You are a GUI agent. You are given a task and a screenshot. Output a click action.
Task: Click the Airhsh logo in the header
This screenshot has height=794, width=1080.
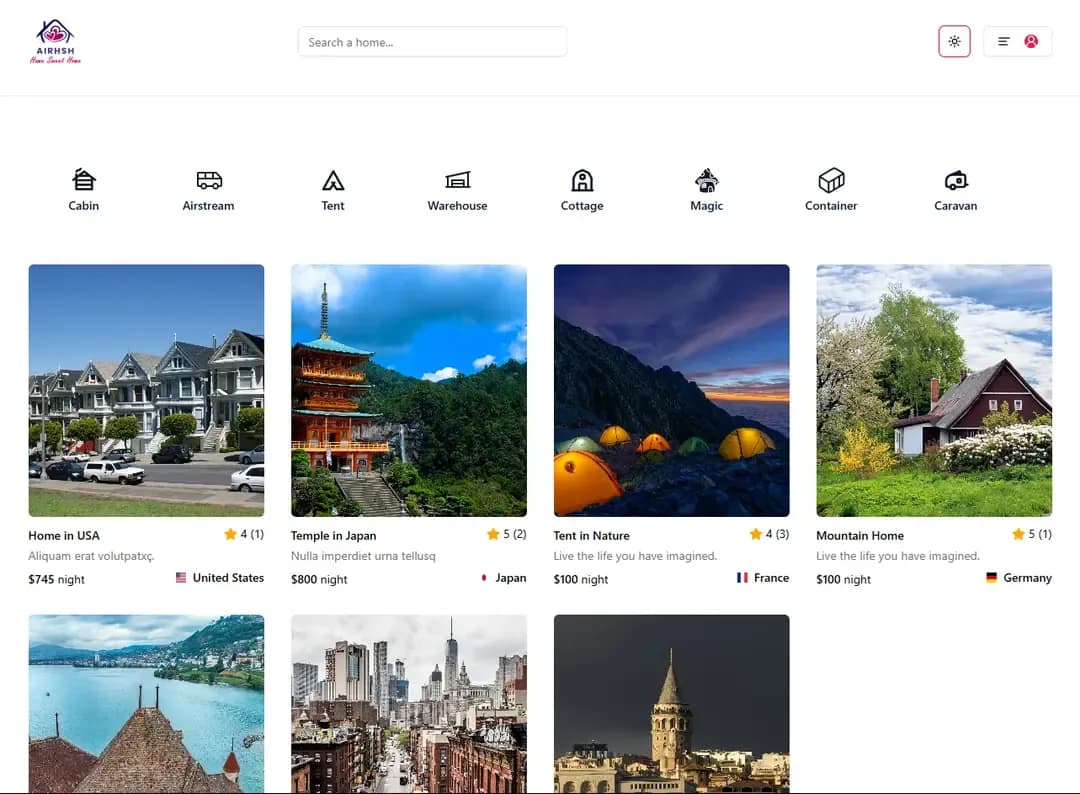(x=55, y=41)
